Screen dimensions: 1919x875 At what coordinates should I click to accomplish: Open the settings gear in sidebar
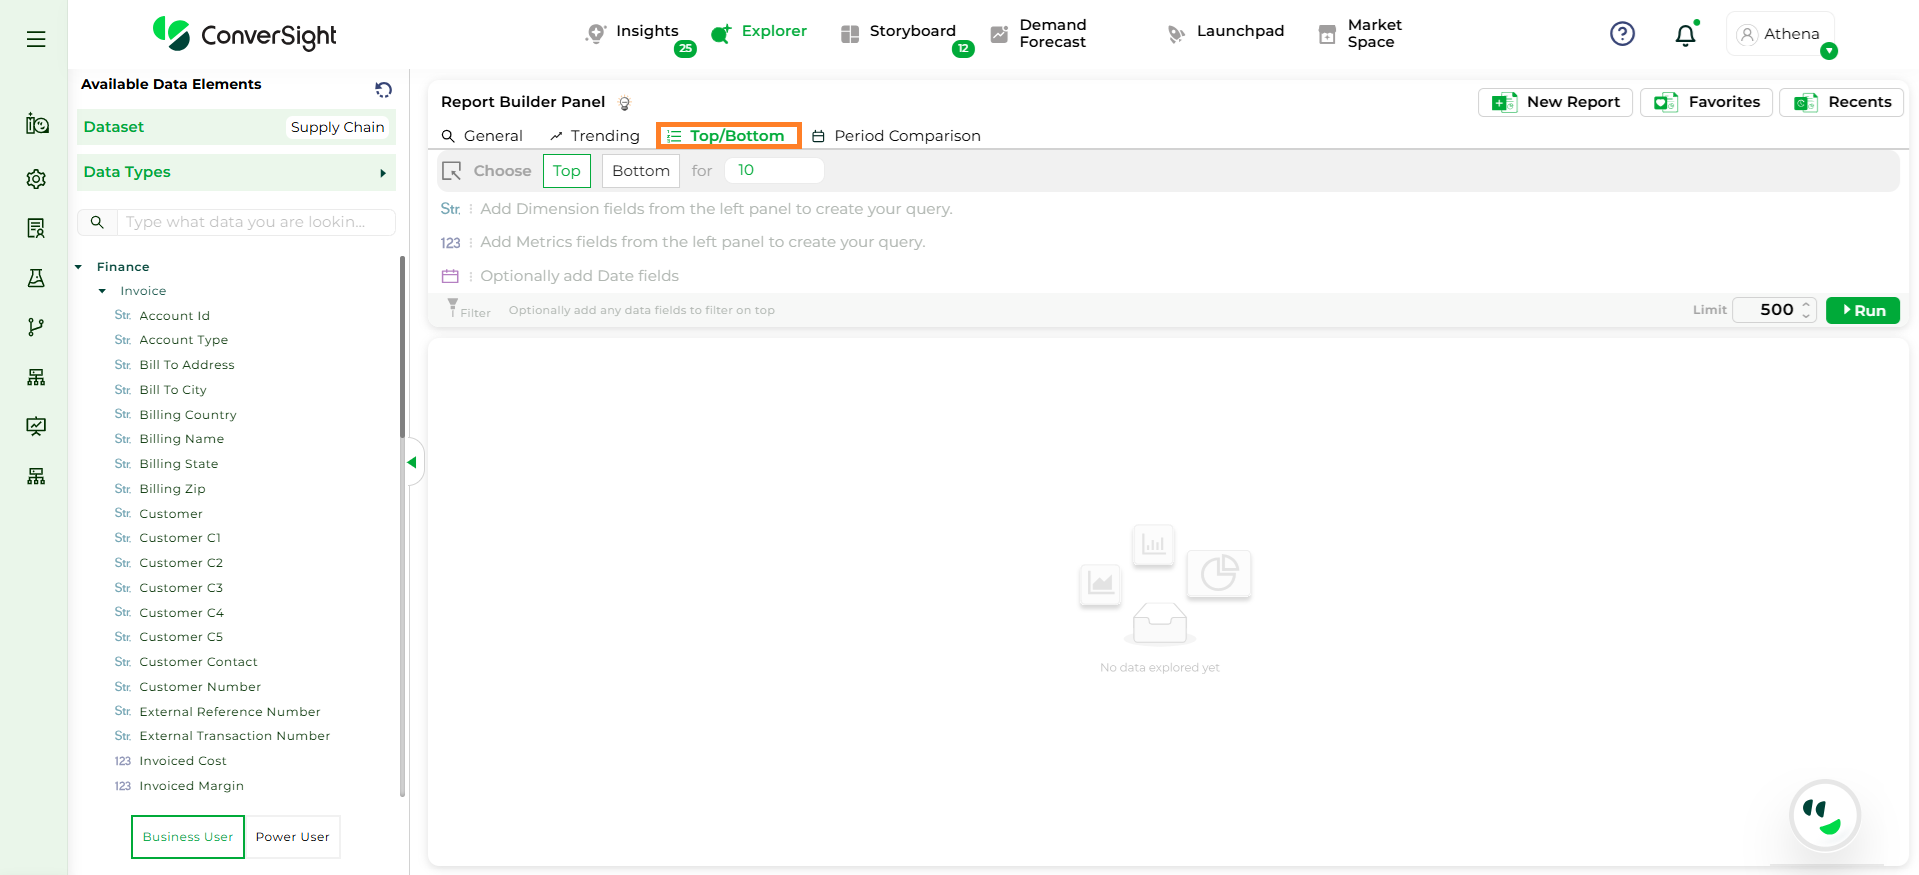[x=36, y=179]
